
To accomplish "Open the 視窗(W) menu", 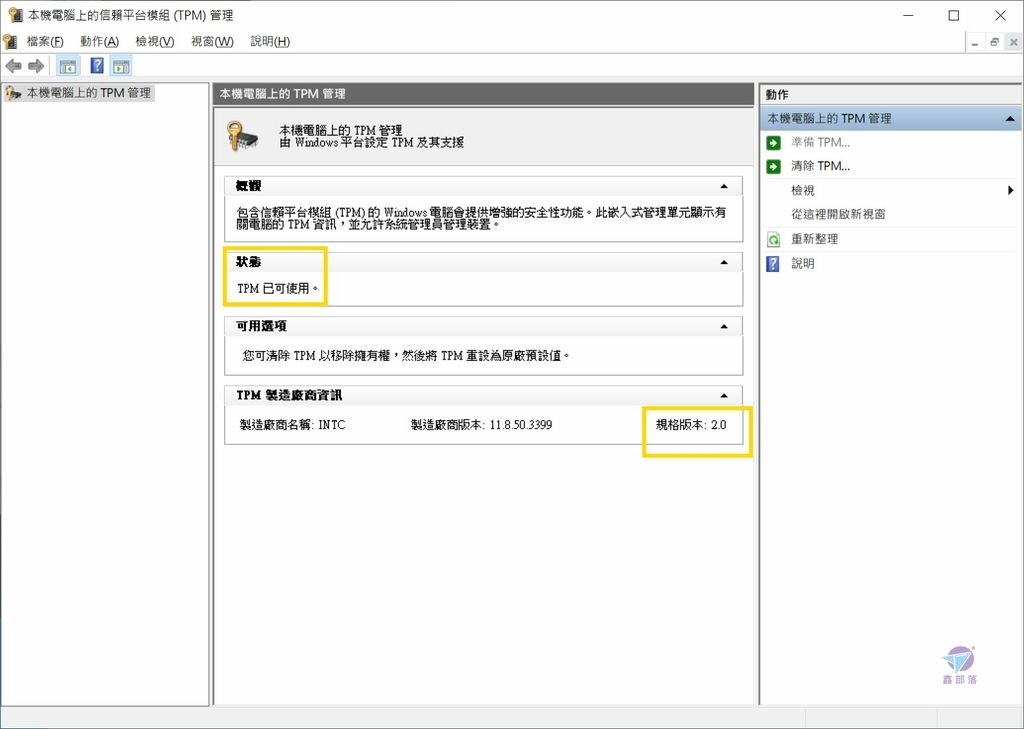I will click(212, 41).
